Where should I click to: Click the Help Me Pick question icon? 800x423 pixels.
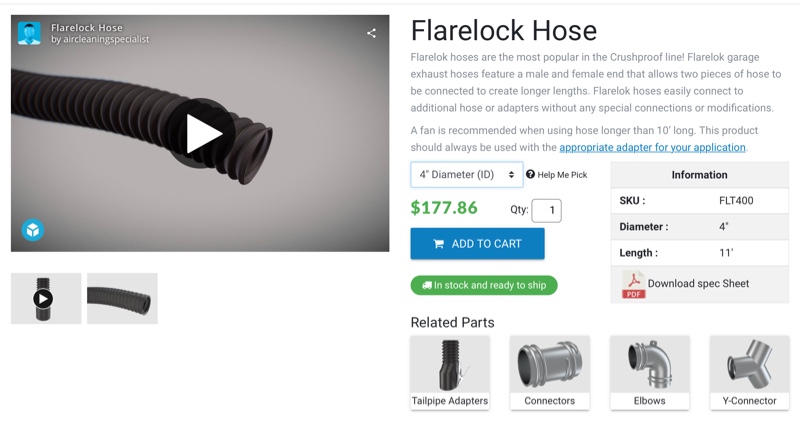point(531,175)
